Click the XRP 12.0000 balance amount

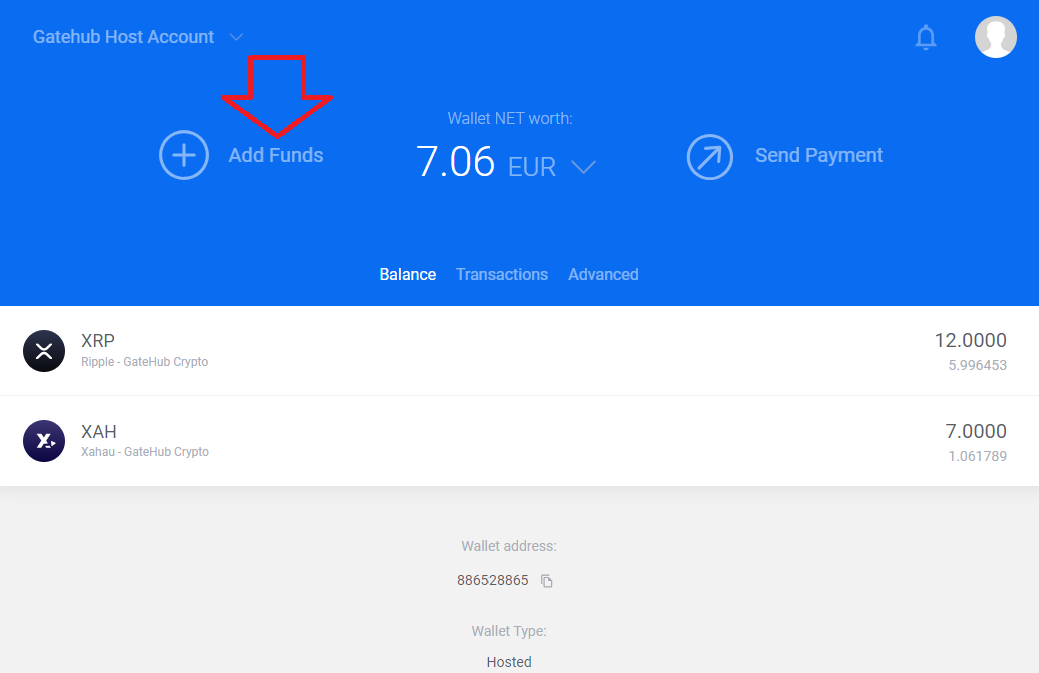click(x=970, y=341)
